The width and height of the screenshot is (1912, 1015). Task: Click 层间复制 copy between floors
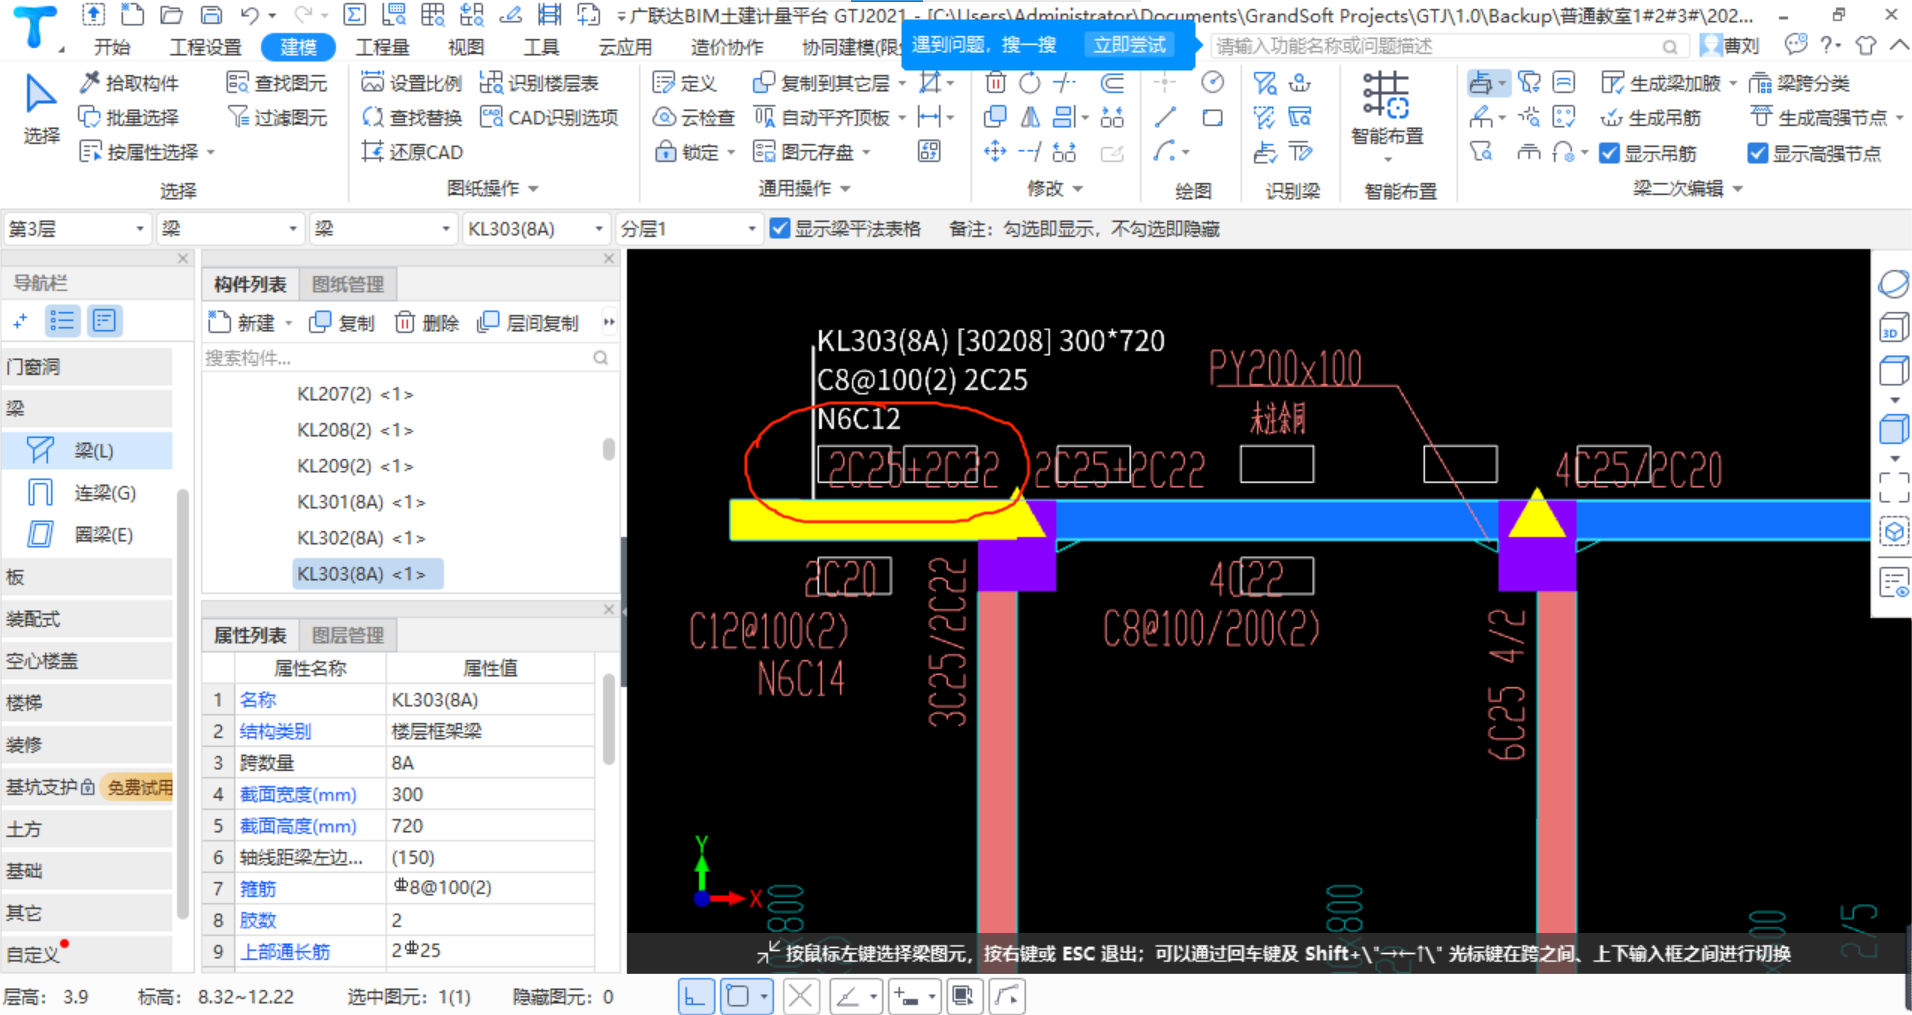[x=528, y=322]
